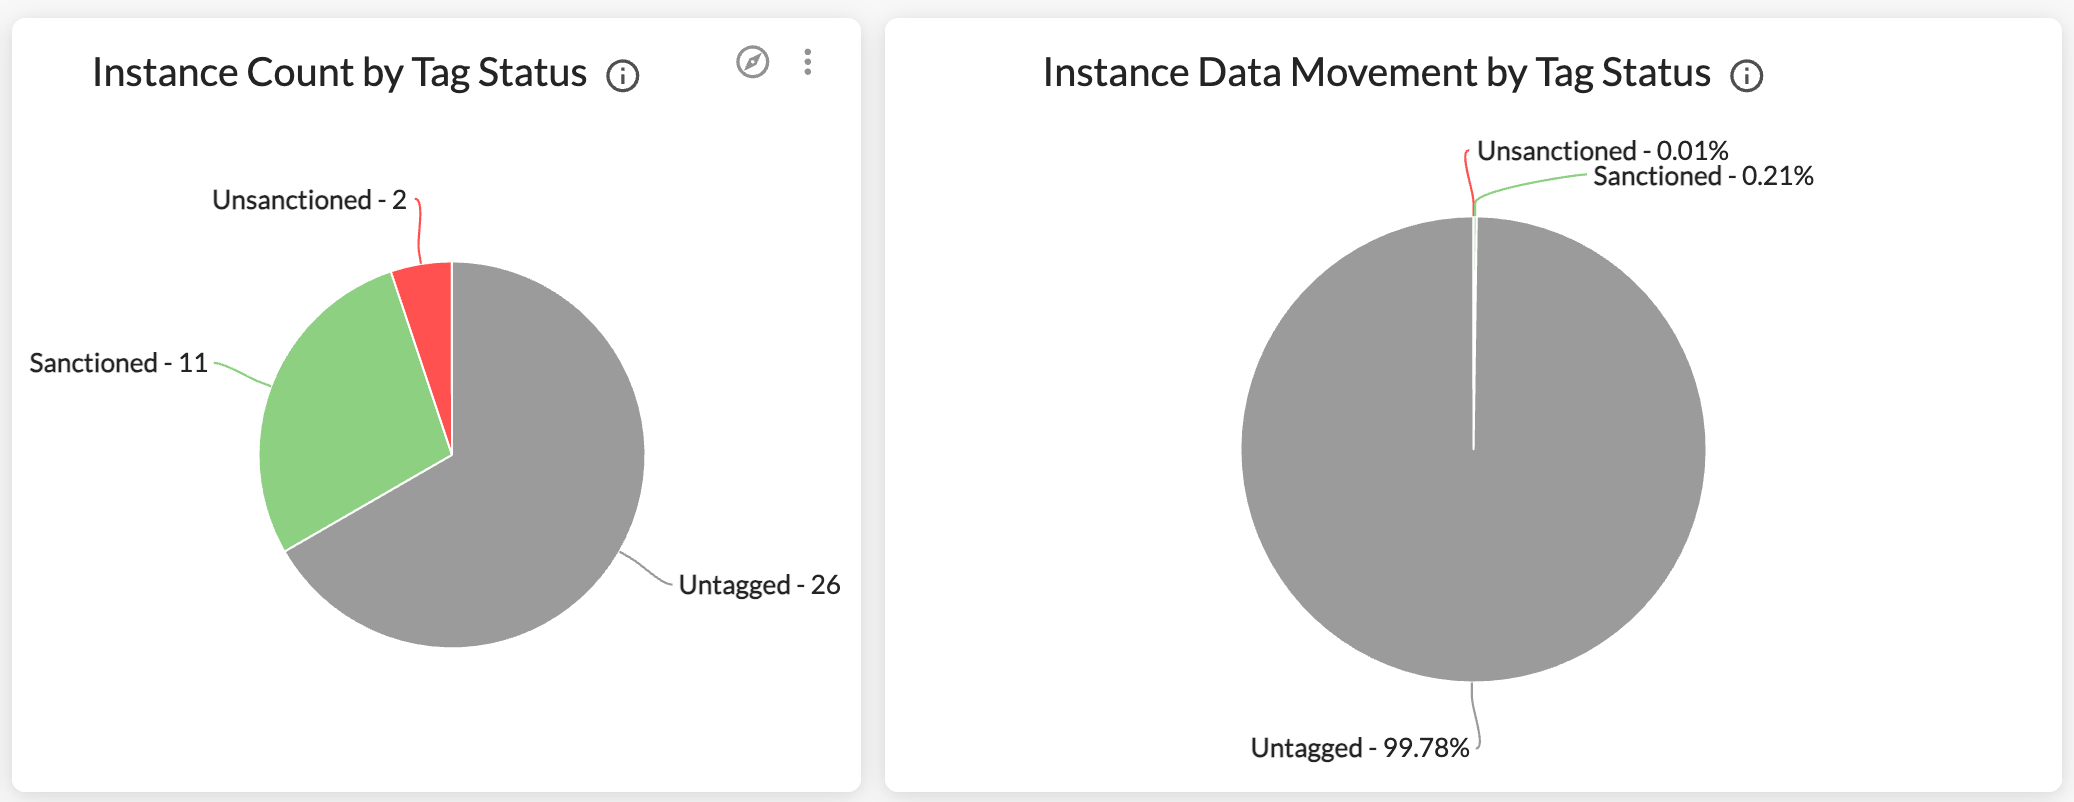Screen dimensions: 2074x802
Task: Click the 'Instance Count by Tag Status' title
Action: [339, 73]
